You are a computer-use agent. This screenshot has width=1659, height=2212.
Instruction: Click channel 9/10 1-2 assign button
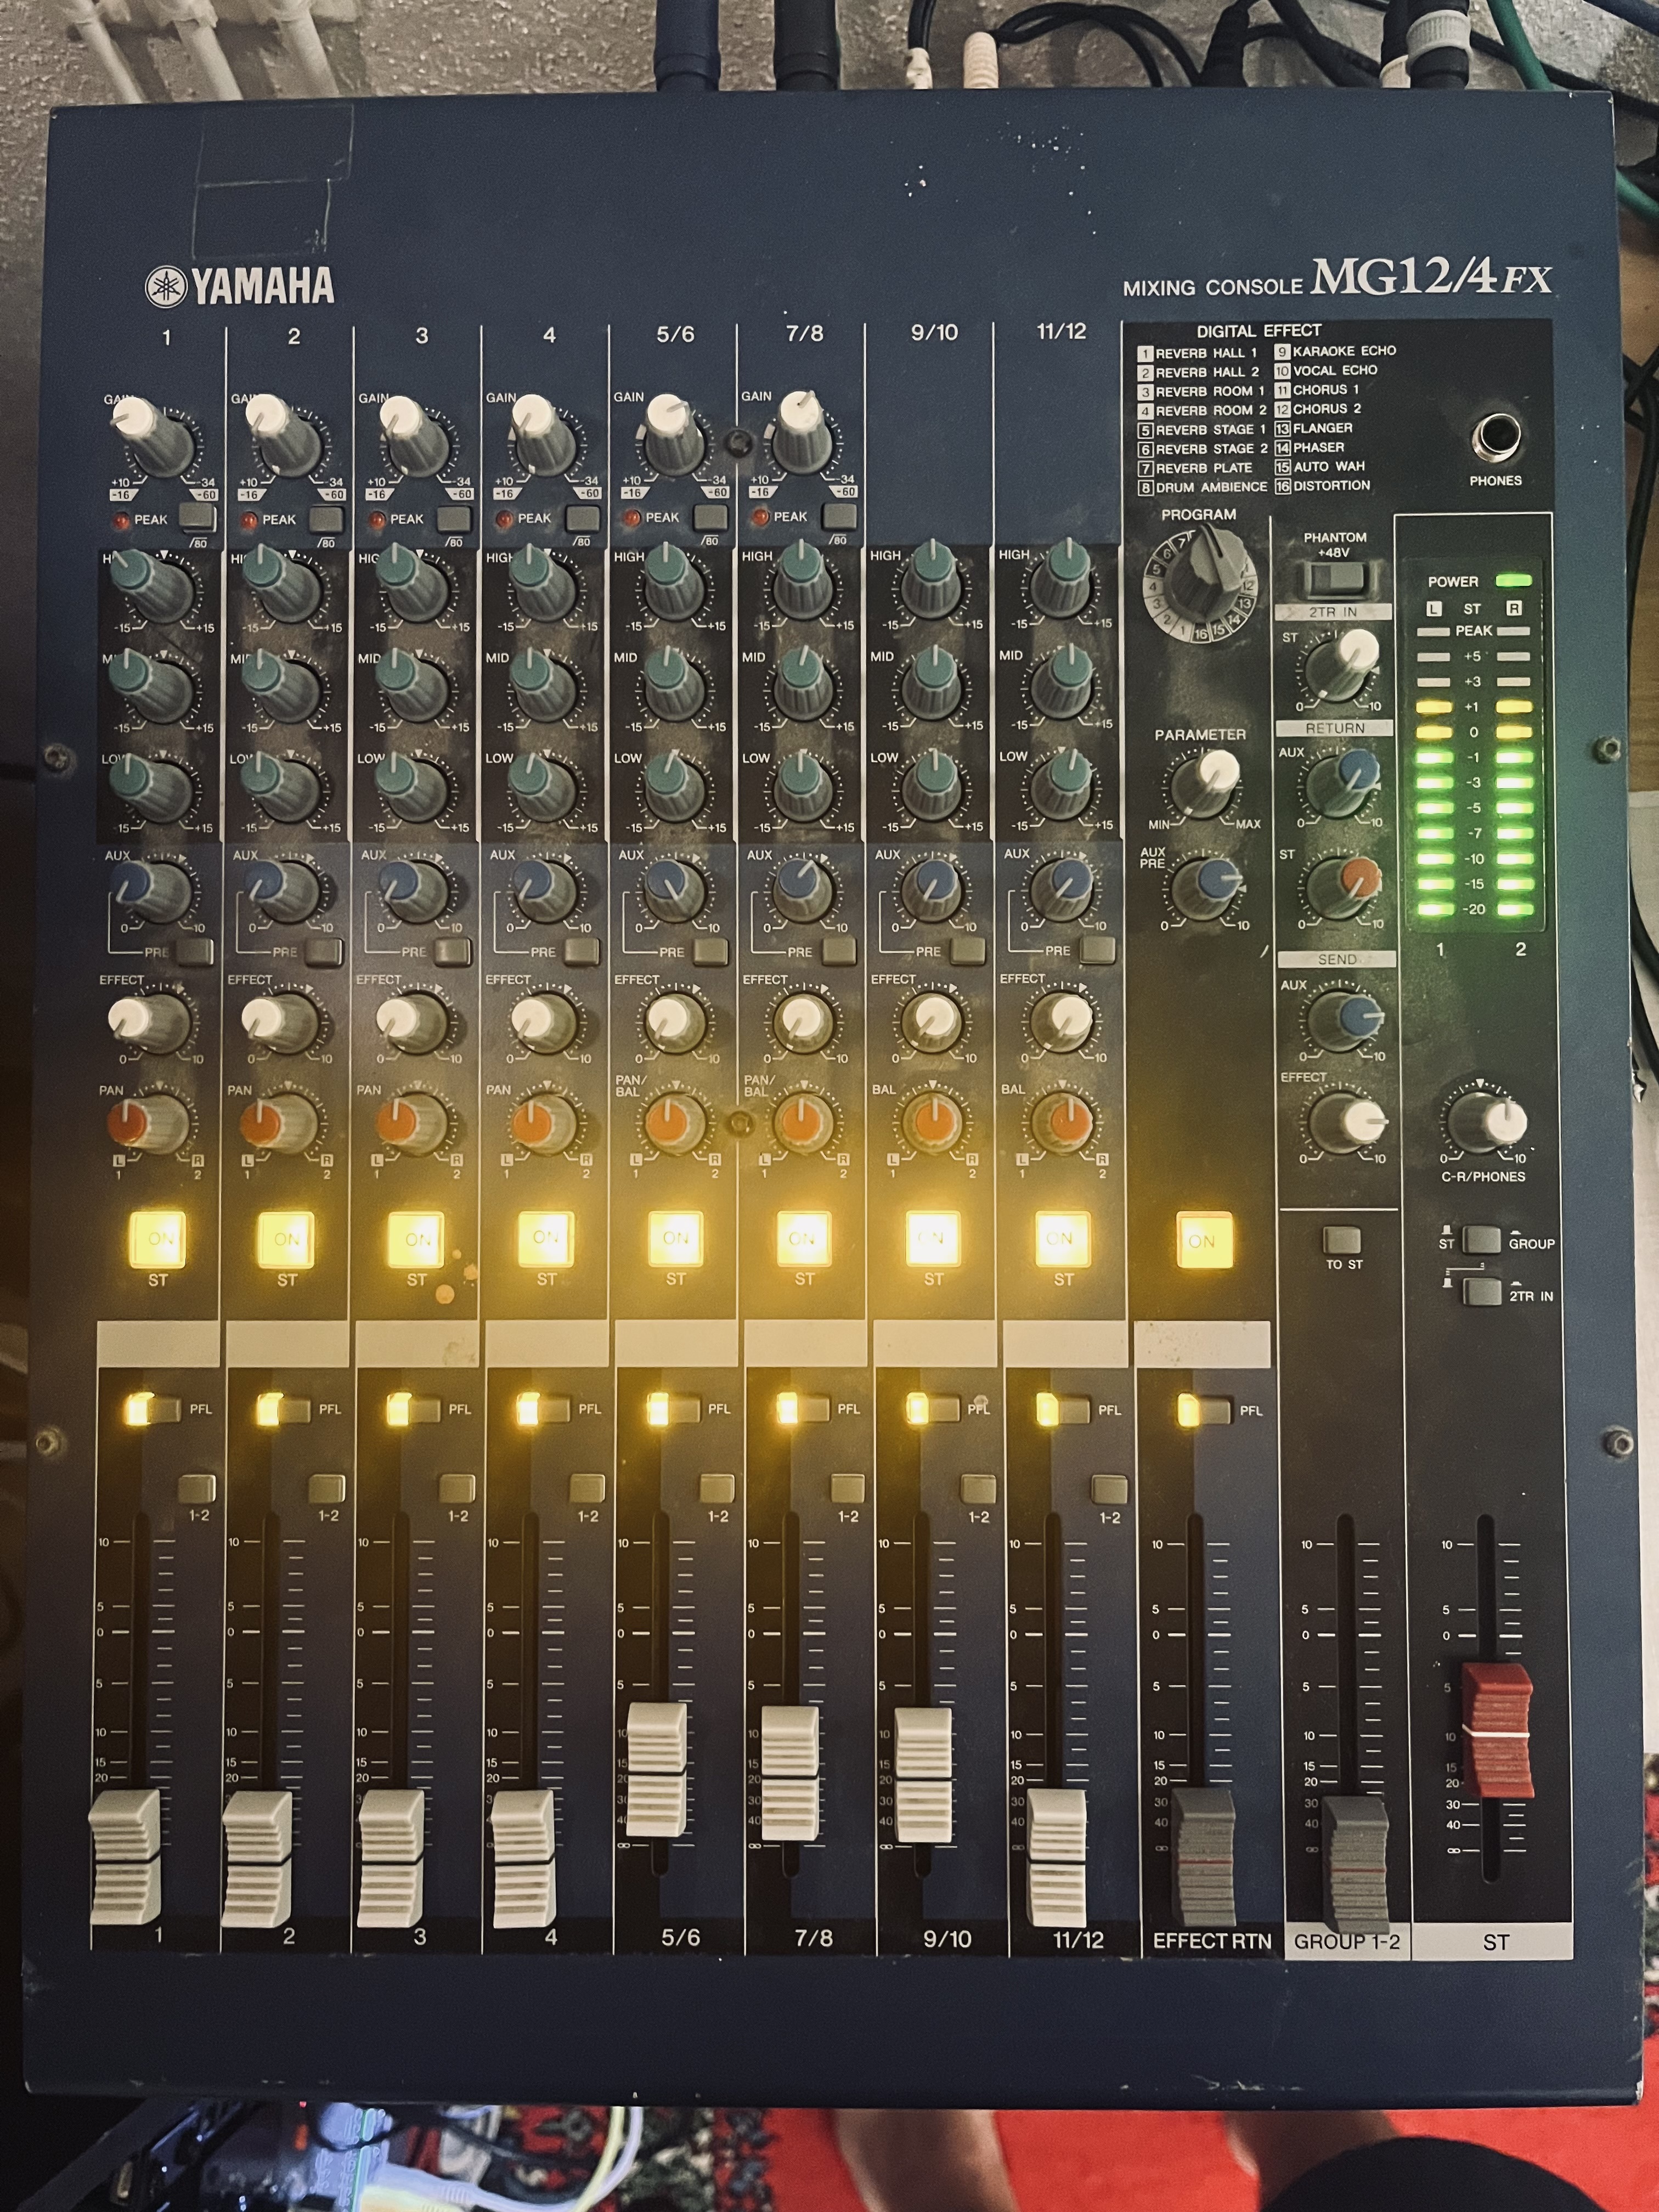tap(978, 1489)
